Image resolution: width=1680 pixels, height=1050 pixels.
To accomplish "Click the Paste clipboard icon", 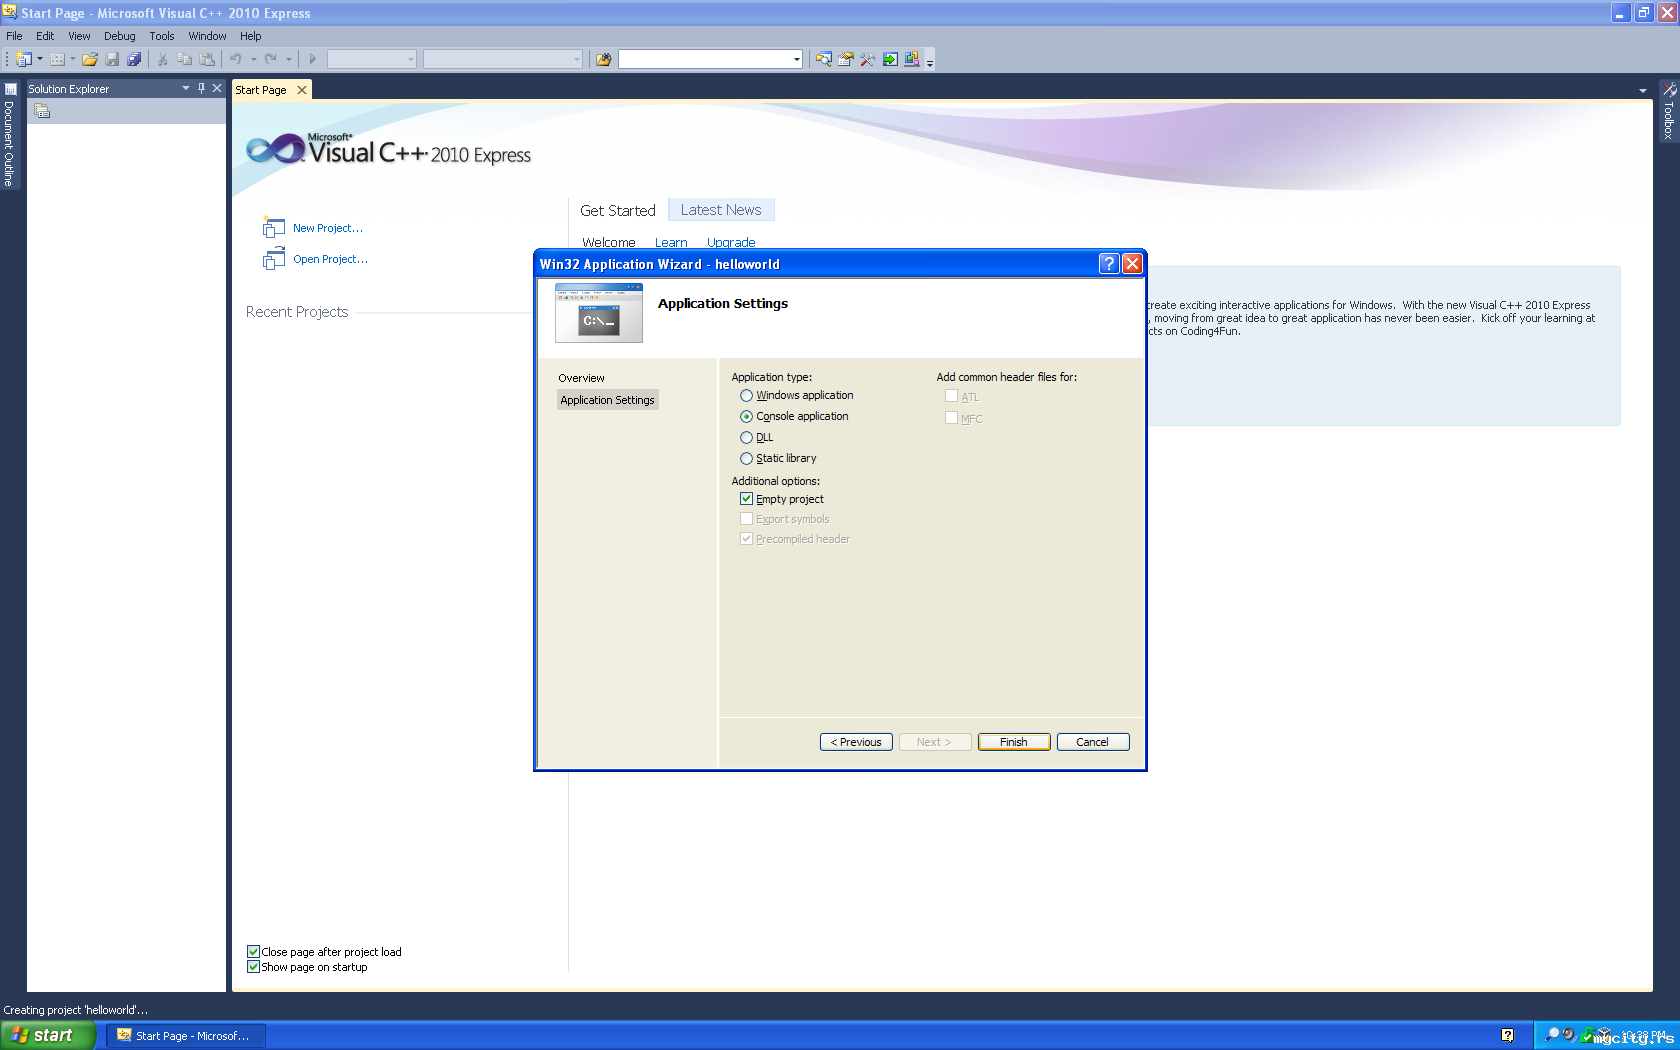I will click(207, 59).
